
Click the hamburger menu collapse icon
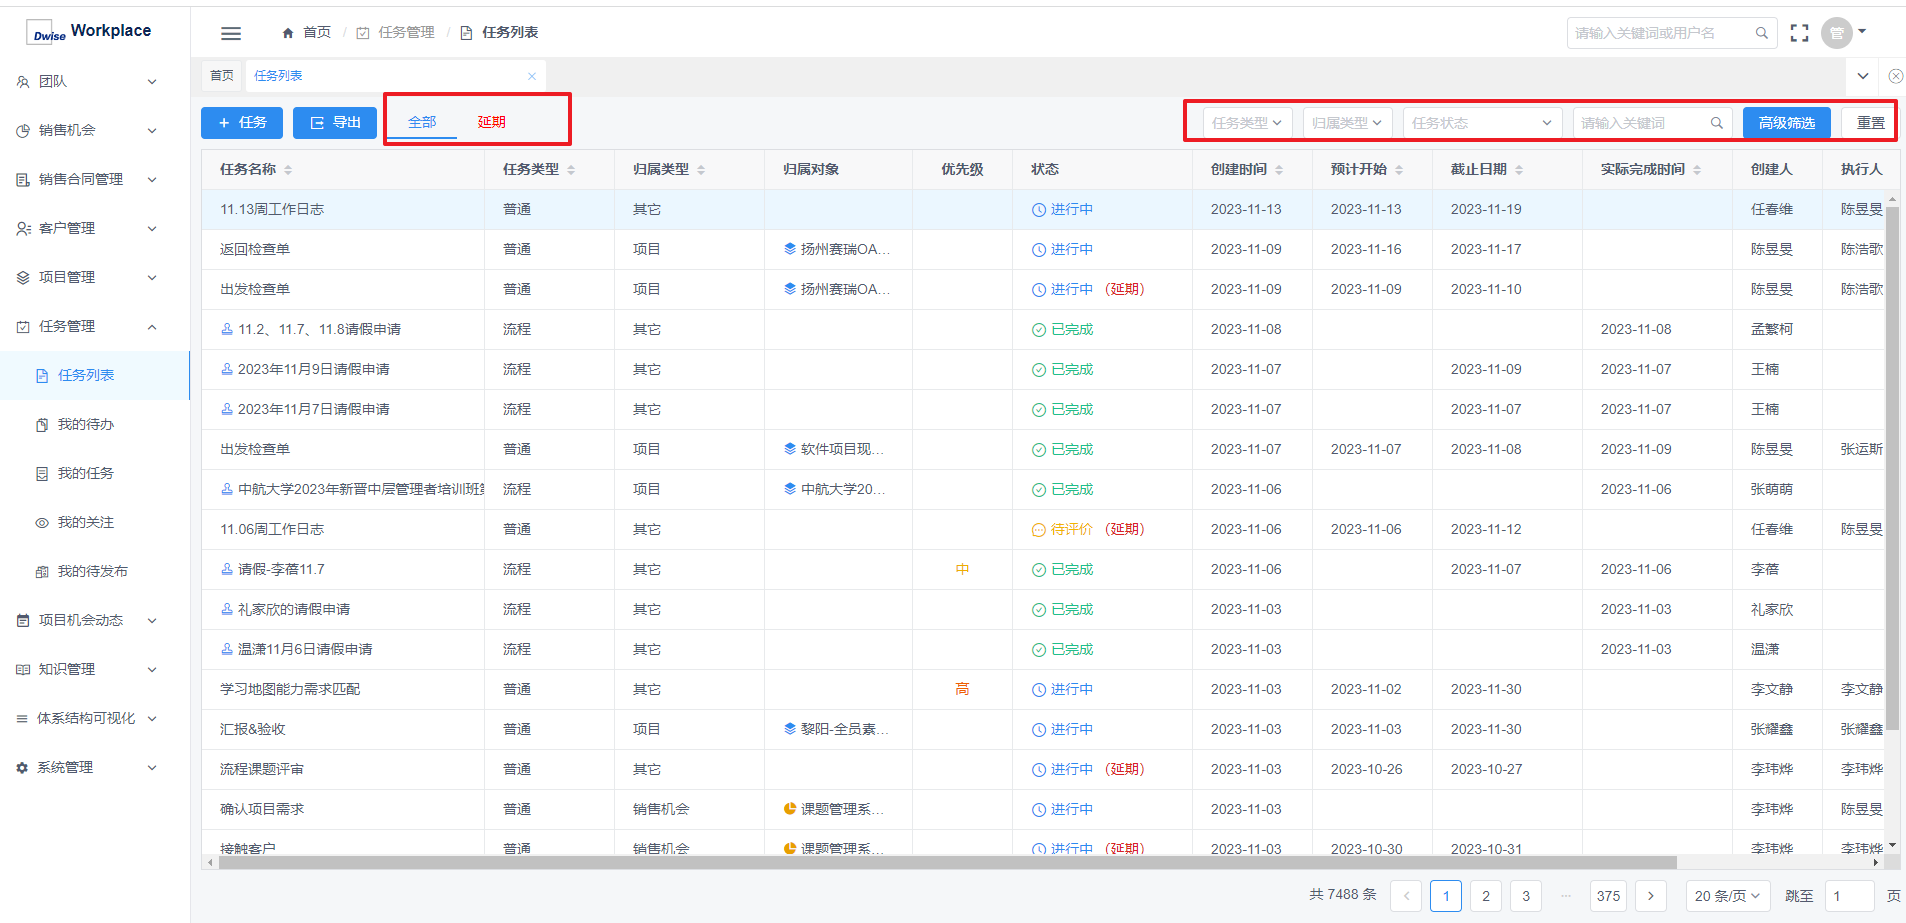[231, 33]
